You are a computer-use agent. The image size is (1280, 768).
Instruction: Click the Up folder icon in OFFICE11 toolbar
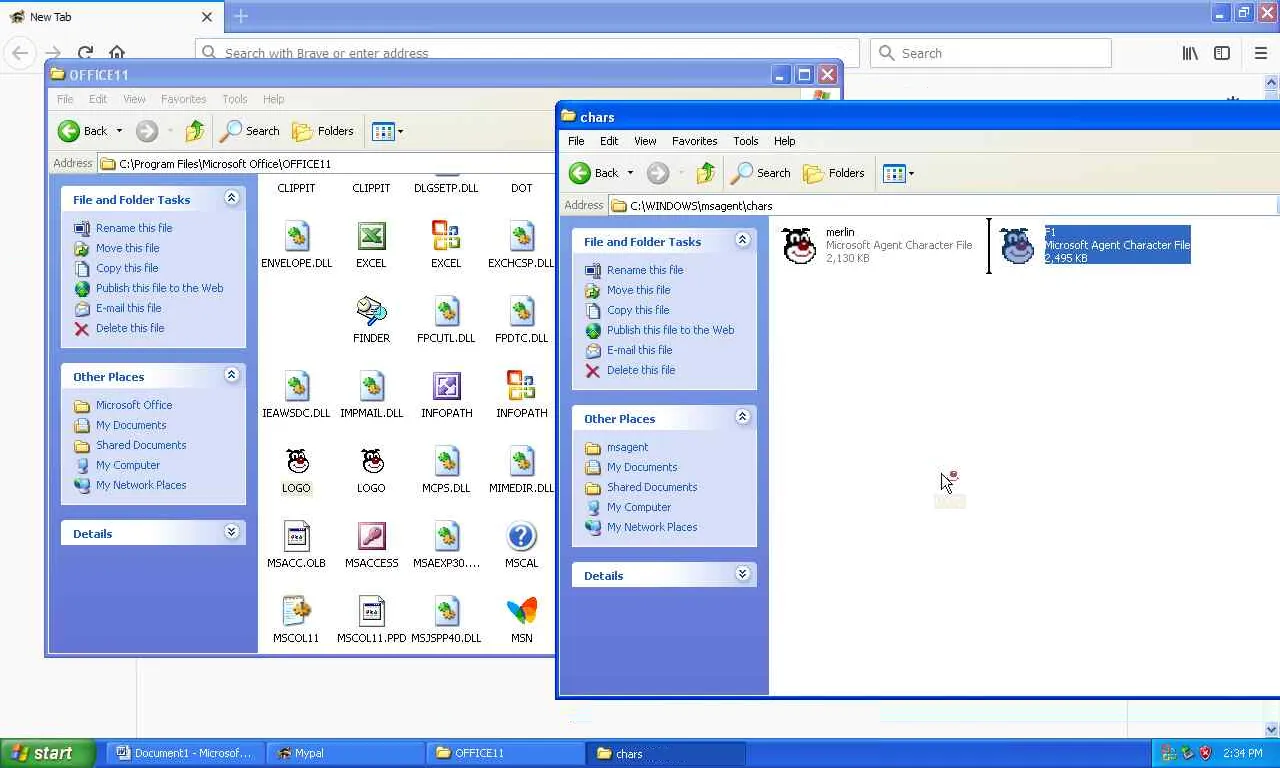pos(195,131)
